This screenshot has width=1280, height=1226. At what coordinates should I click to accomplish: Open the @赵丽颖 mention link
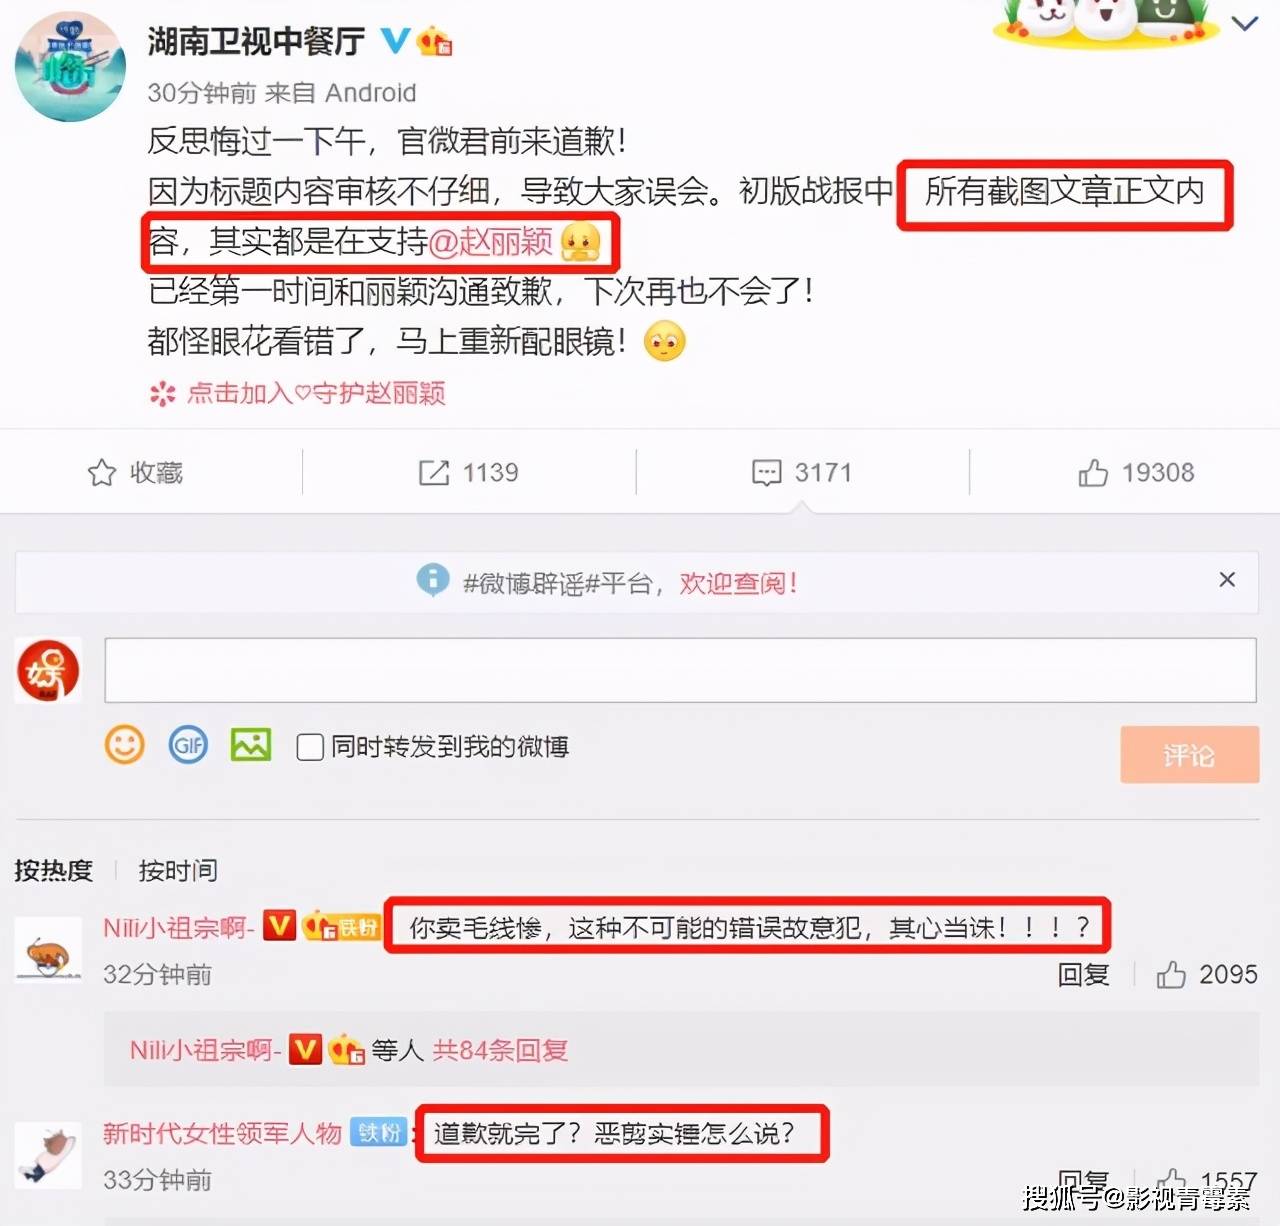491,241
